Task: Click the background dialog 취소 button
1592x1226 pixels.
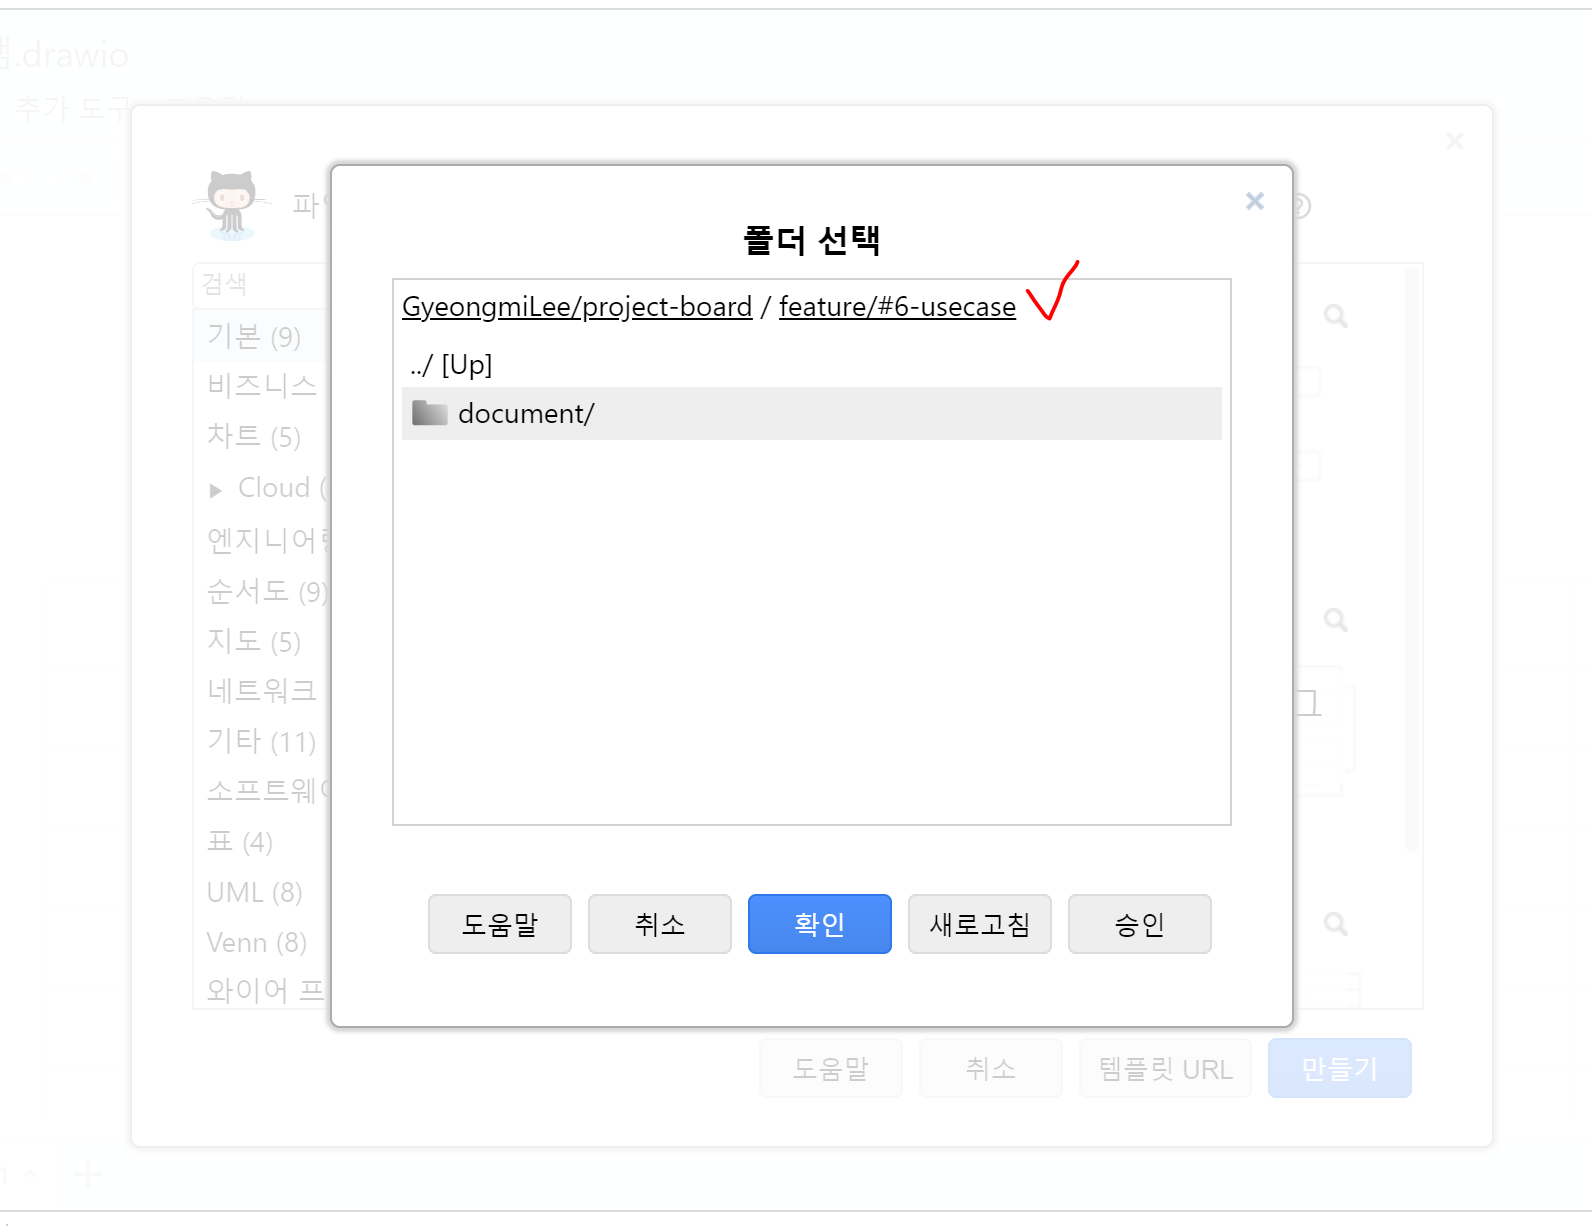Action: [x=991, y=1068]
